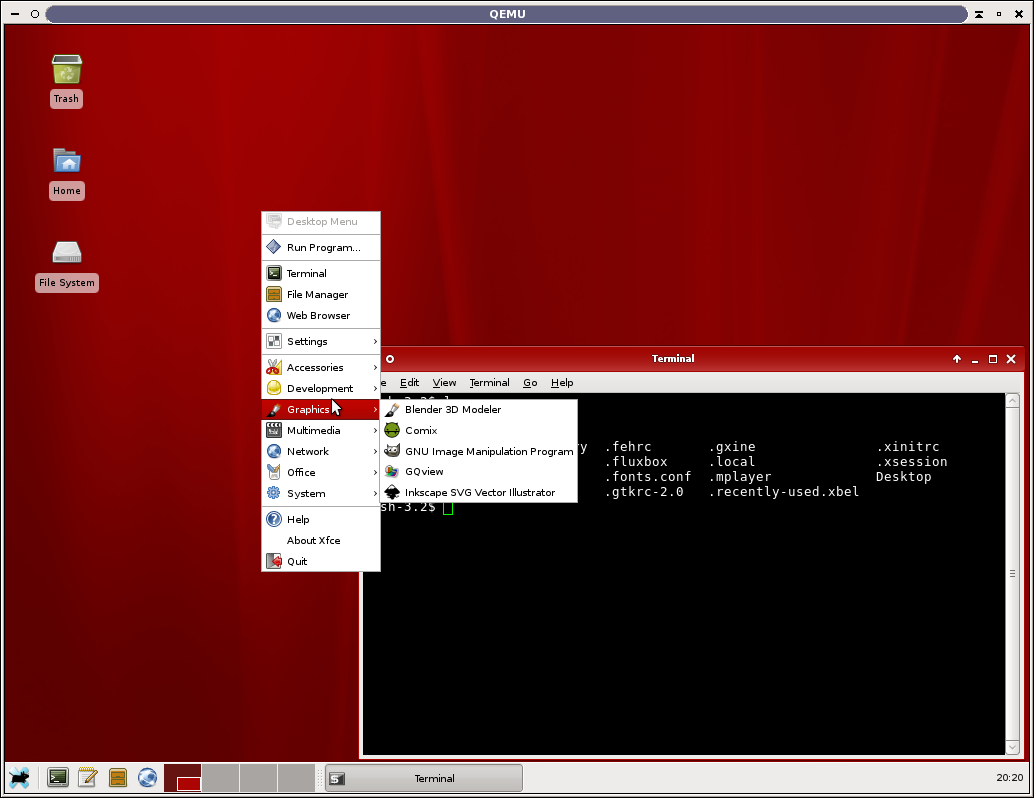Image resolution: width=1034 pixels, height=798 pixels.
Task: Click the Help question mark icon
Action: click(x=274, y=519)
